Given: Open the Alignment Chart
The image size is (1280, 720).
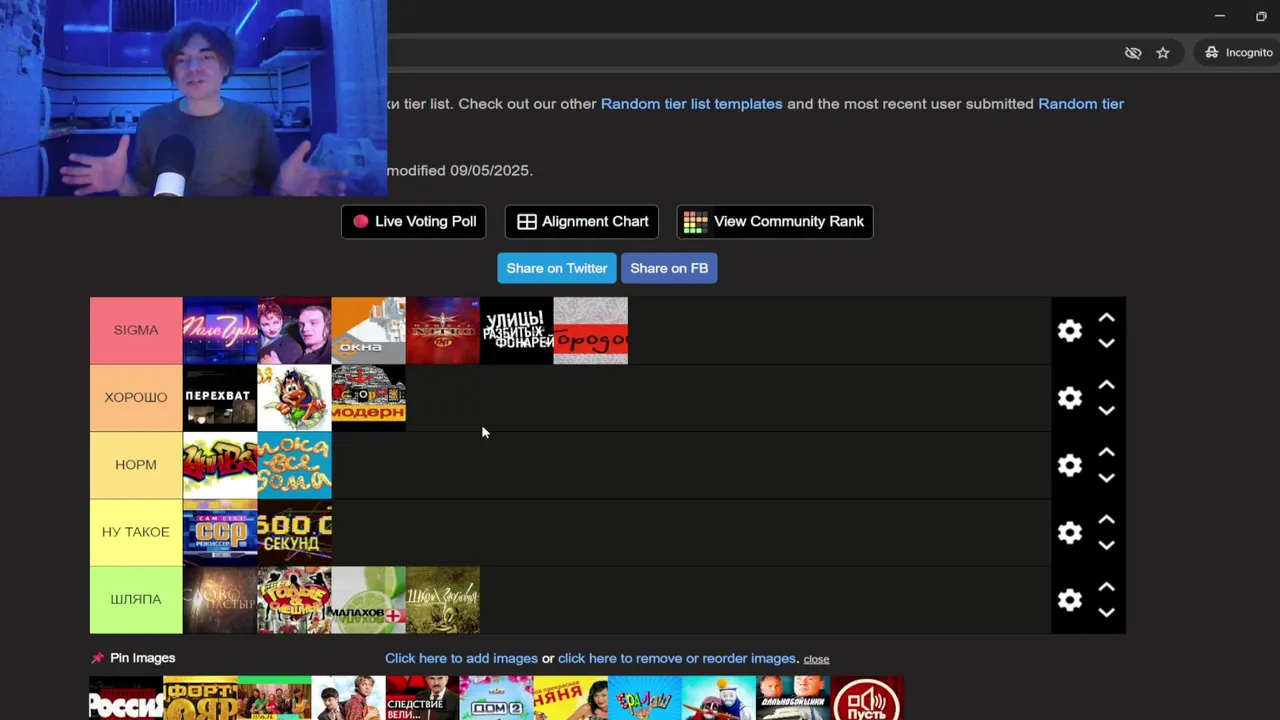Looking at the screenshot, I should pyautogui.click(x=582, y=222).
